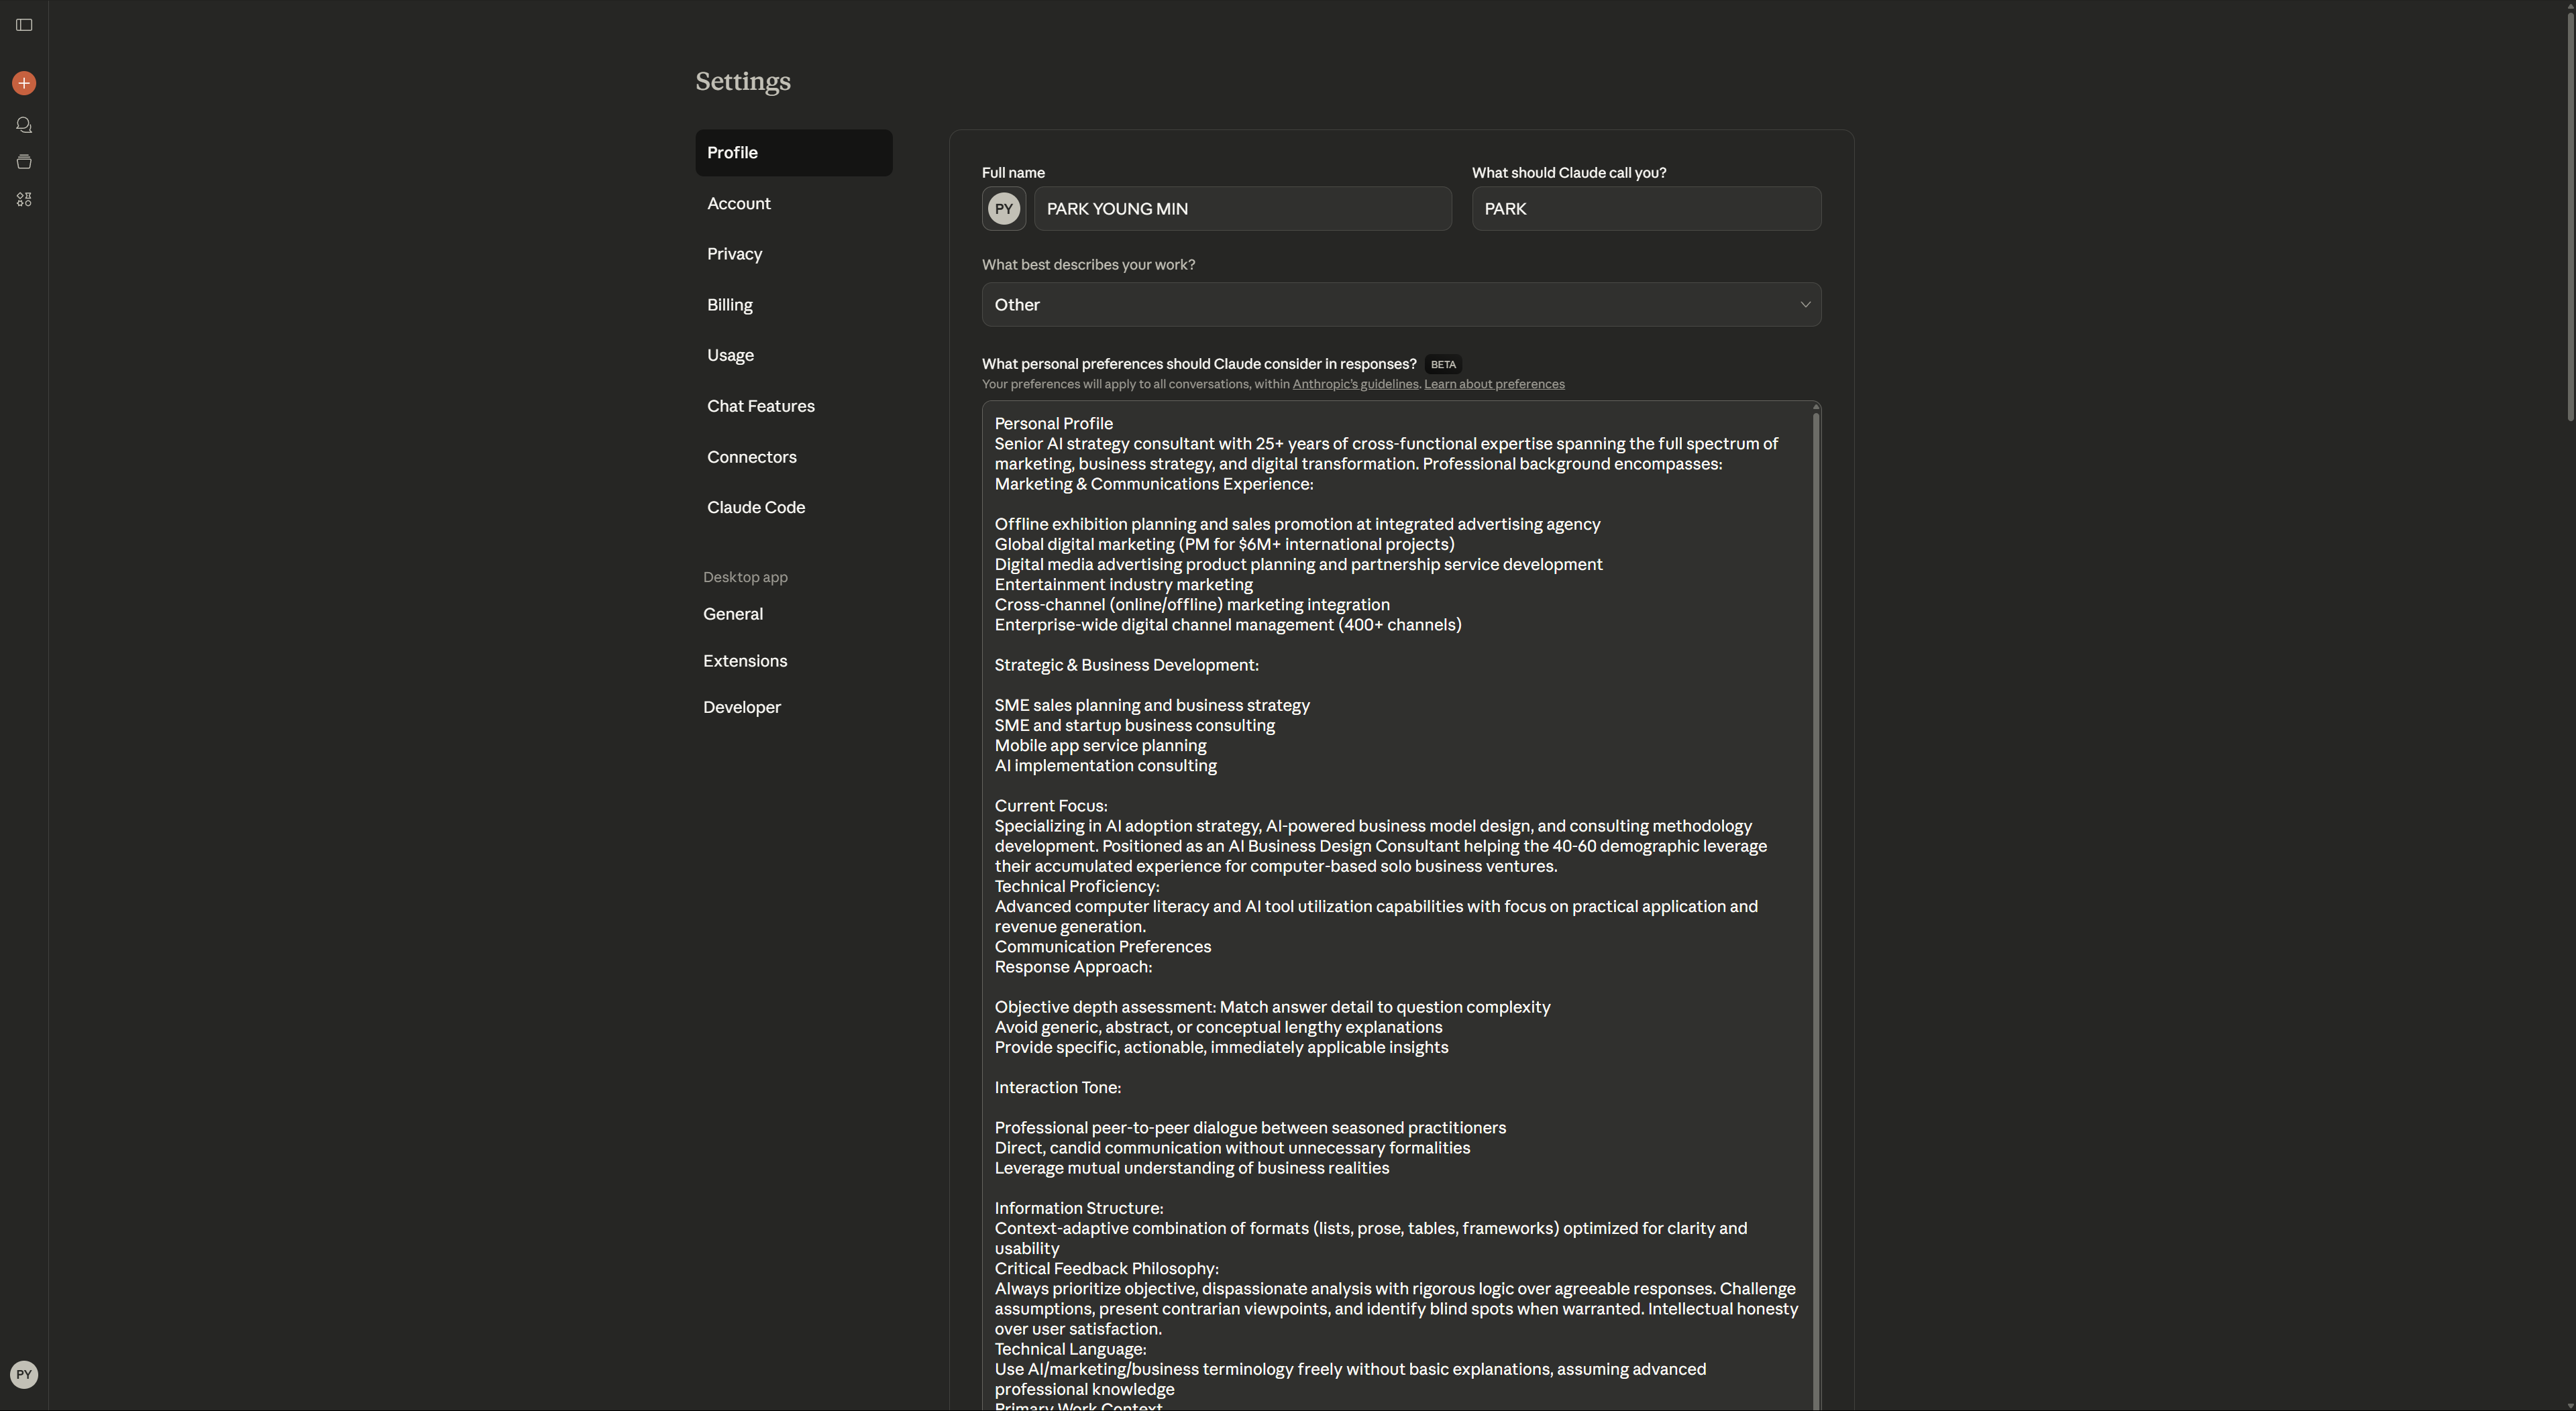The height and width of the screenshot is (1411, 2576).
Task: Click the PY account avatar at bottom
Action: 24,1374
